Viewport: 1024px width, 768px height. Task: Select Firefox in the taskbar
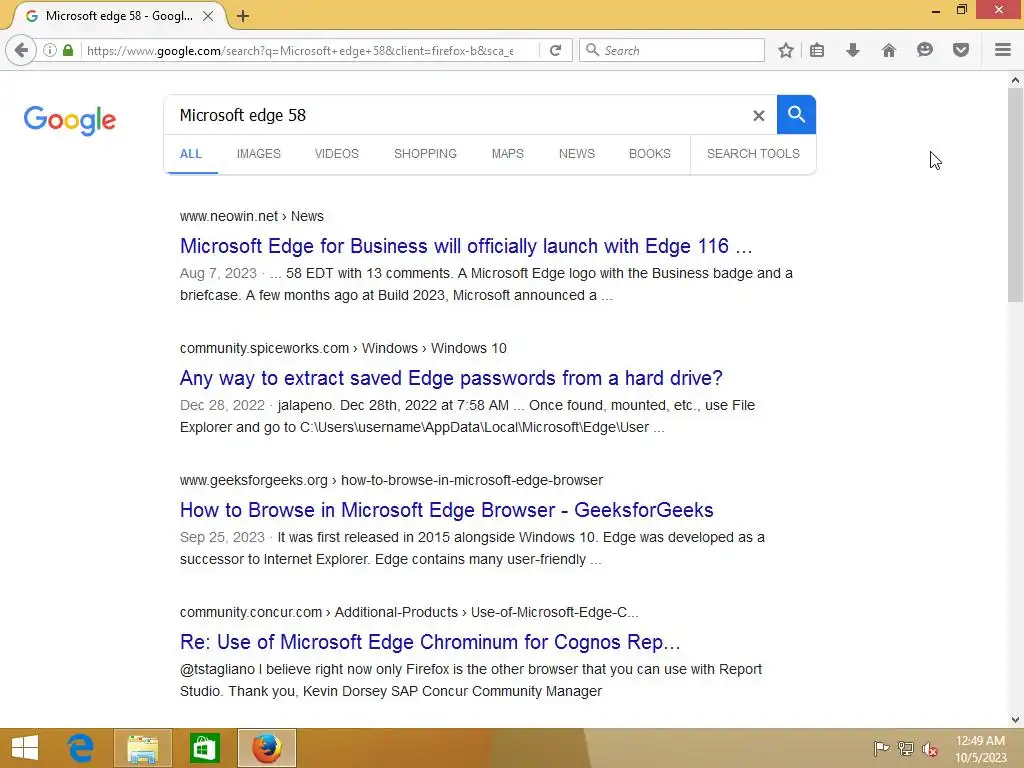[266, 748]
